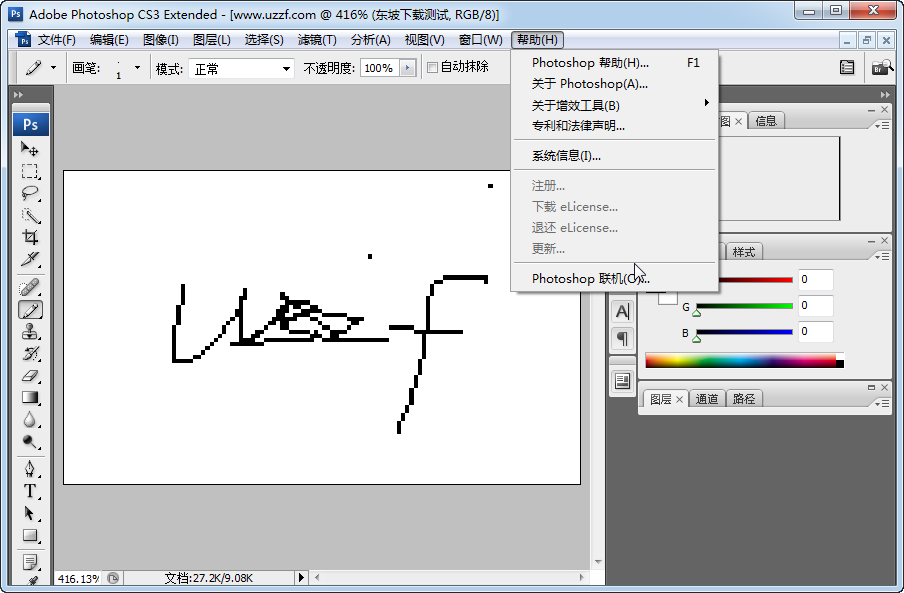Open the 滤镜(T) menu
The image size is (904, 593).
(317, 40)
